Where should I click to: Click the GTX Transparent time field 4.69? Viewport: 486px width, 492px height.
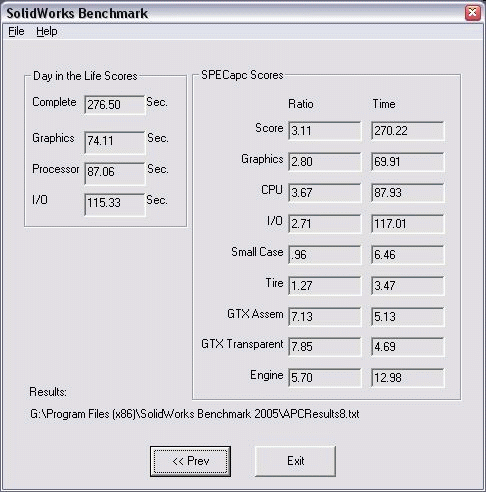(408, 347)
